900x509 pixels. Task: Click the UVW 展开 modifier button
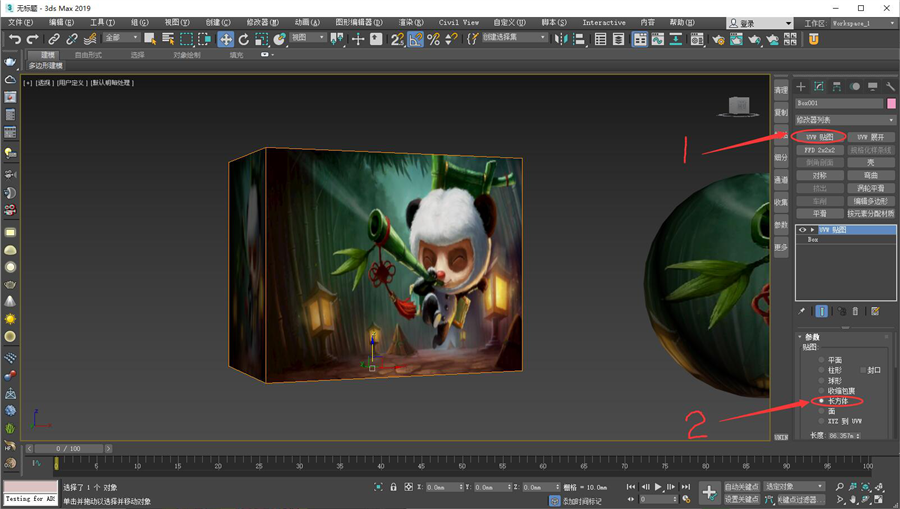tap(871, 137)
